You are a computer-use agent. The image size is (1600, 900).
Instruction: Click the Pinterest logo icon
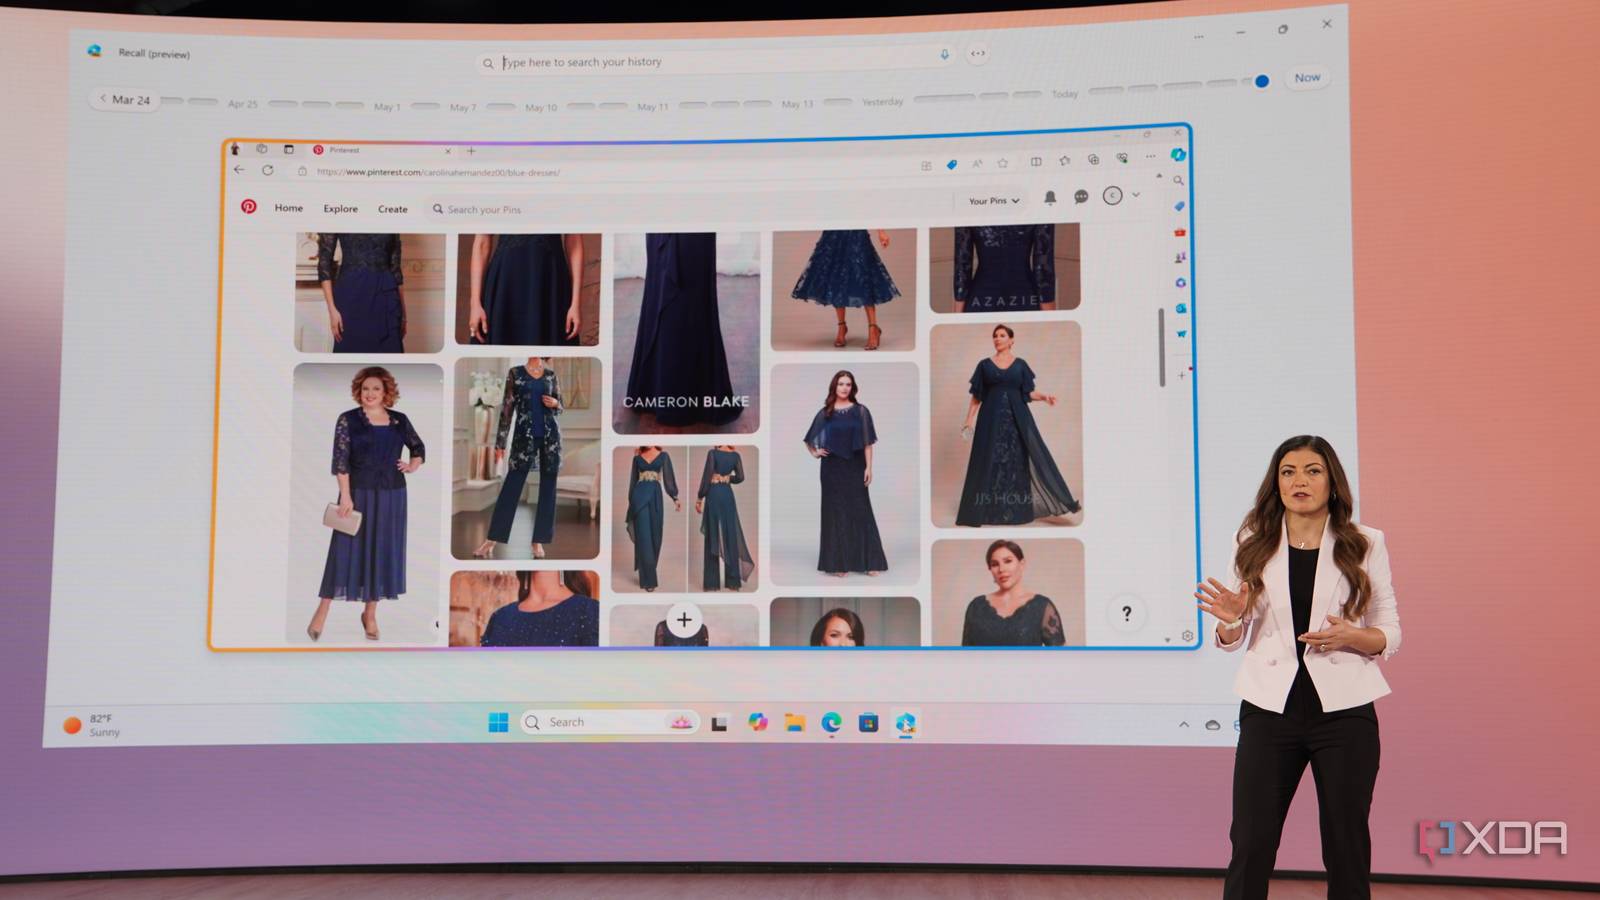[248, 206]
